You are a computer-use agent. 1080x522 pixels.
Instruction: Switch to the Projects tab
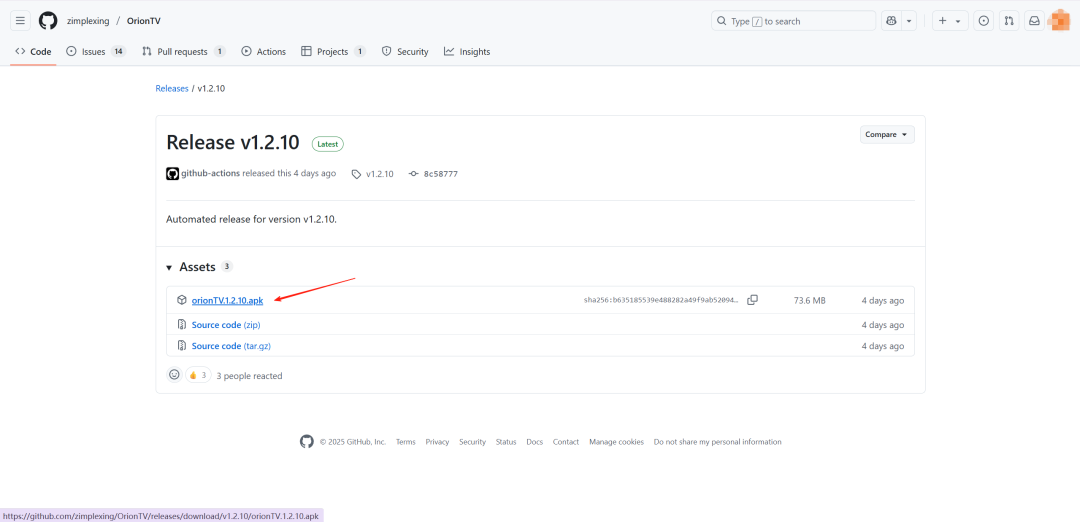(333, 52)
